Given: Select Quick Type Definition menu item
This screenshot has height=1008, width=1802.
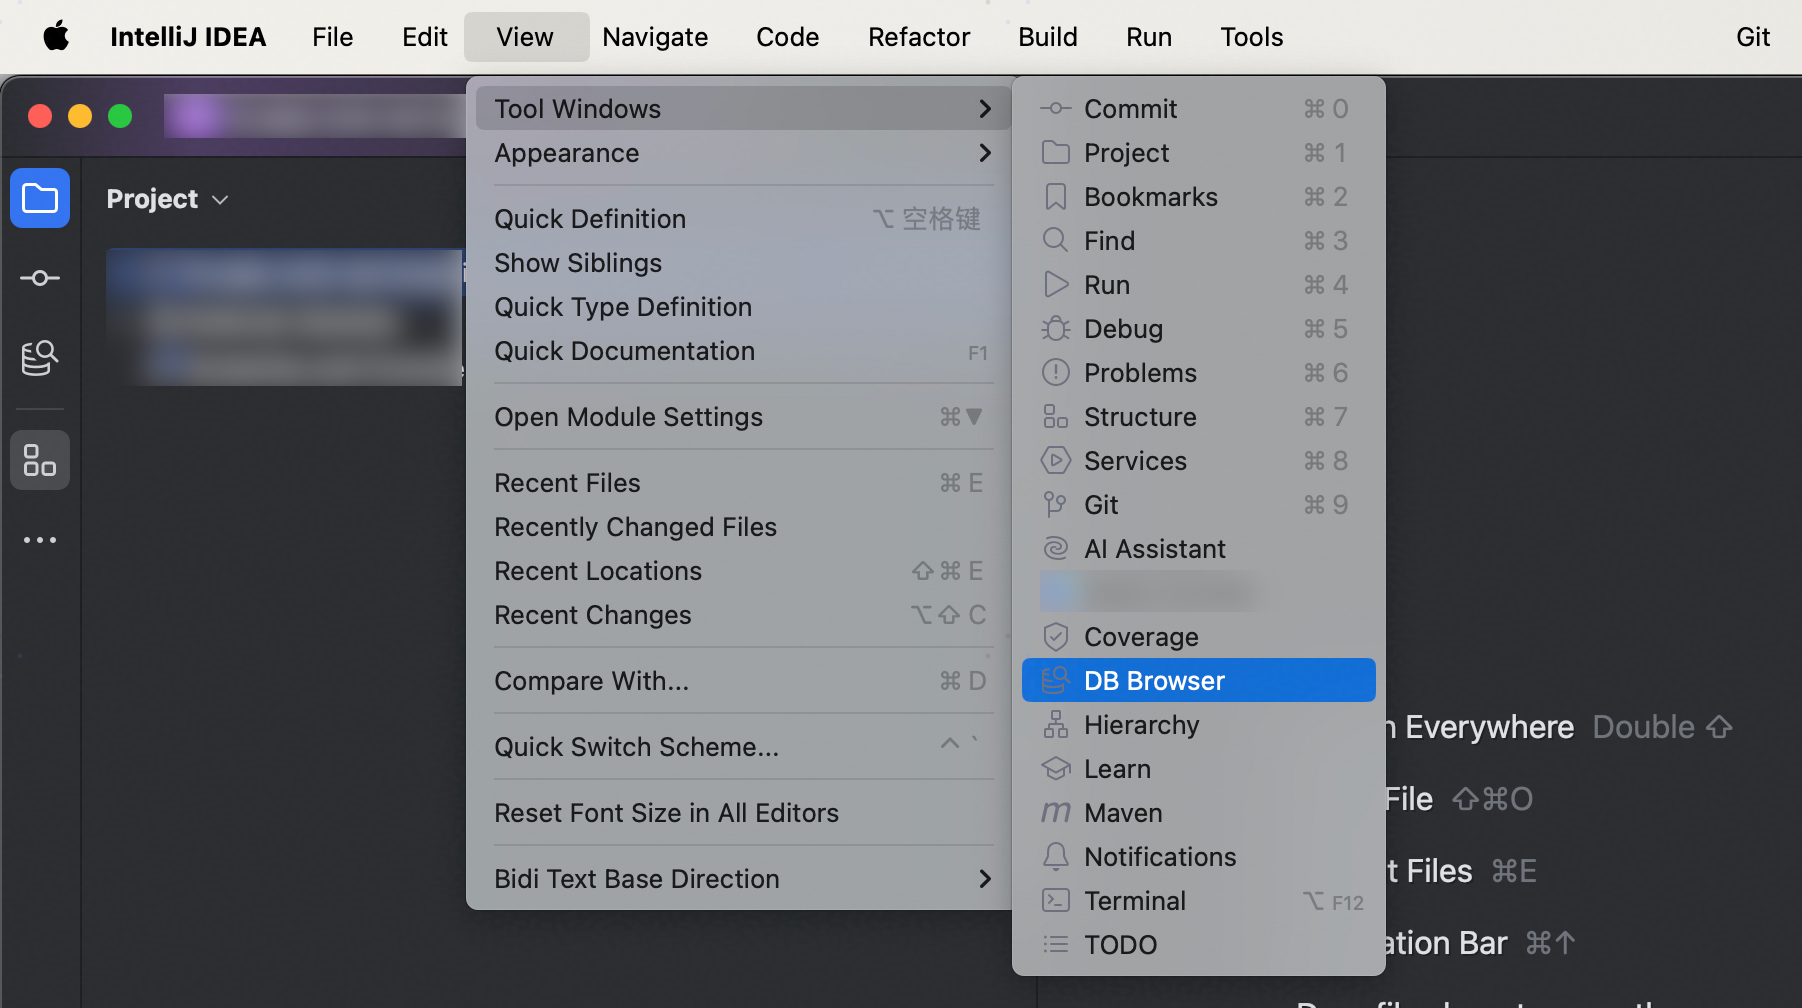Looking at the screenshot, I should pos(740,306).
